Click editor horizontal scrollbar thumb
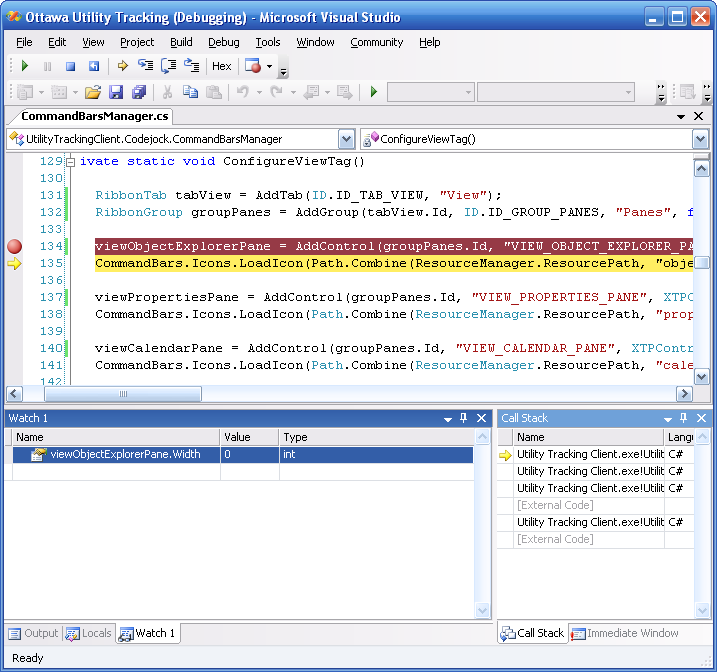The width and height of the screenshot is (717, 672). click(x=123, y=394)
